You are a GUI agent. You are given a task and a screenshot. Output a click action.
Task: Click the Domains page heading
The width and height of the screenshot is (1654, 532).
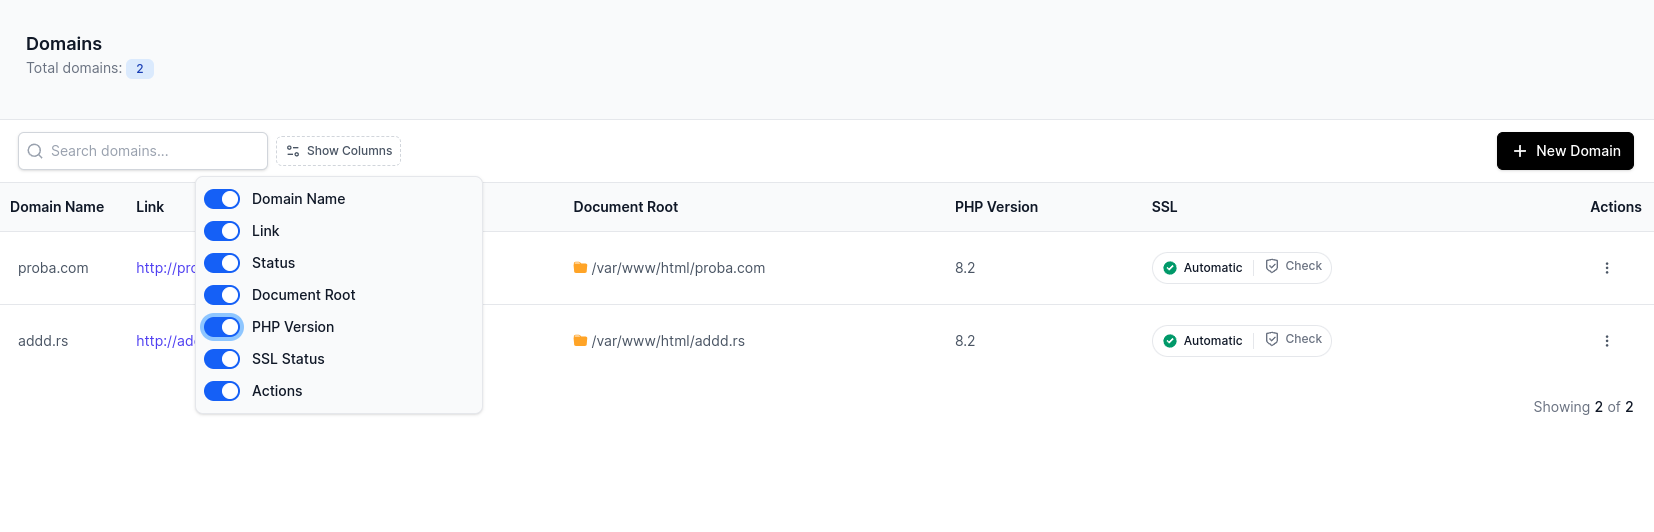tap(64, 44)
